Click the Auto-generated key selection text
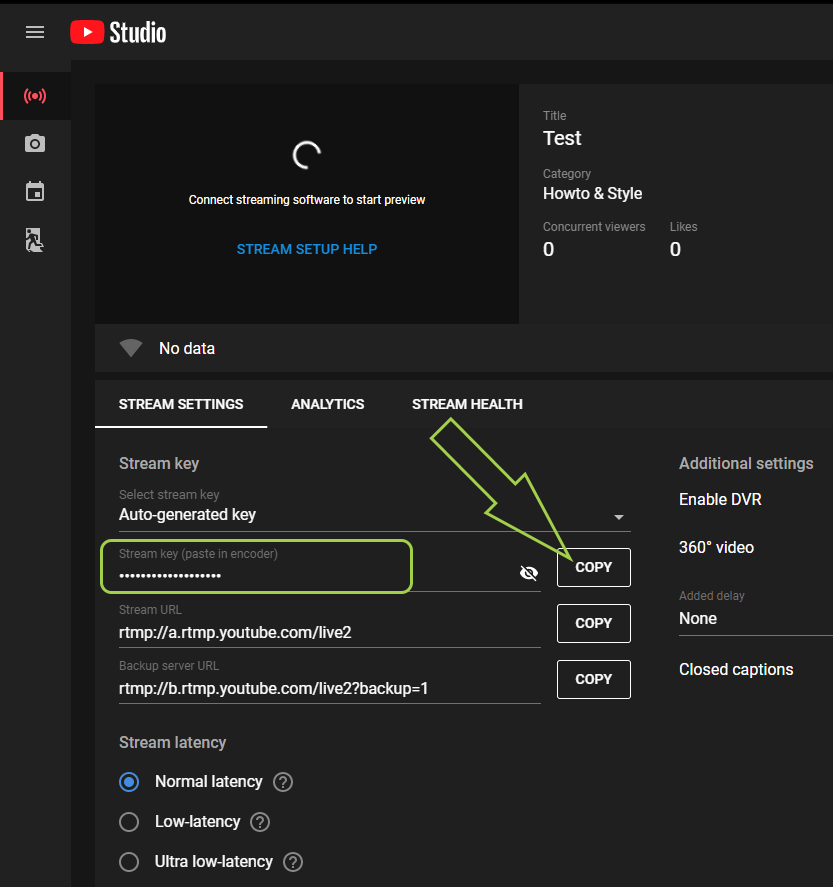This screenshot has width=833, height=887. coord(187,514)
